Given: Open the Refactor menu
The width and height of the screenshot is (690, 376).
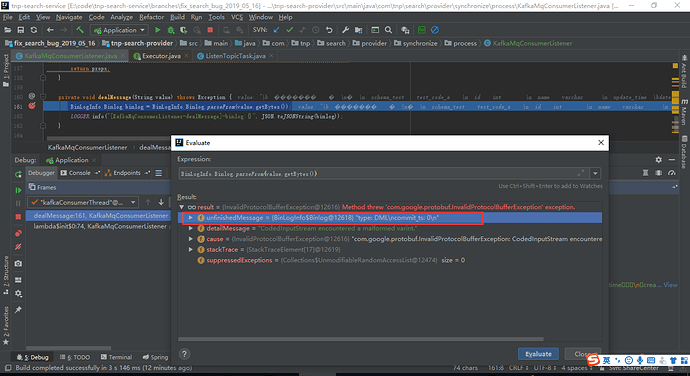Looking at the screenshot, I should [151, 17].
